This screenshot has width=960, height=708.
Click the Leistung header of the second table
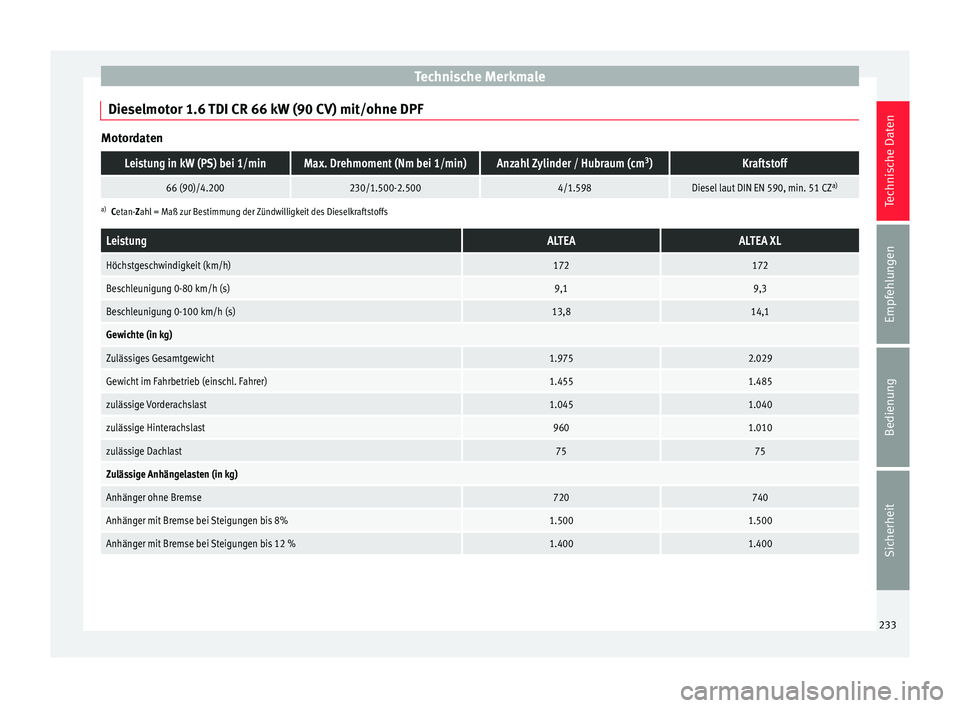click(x=281, y=241)
